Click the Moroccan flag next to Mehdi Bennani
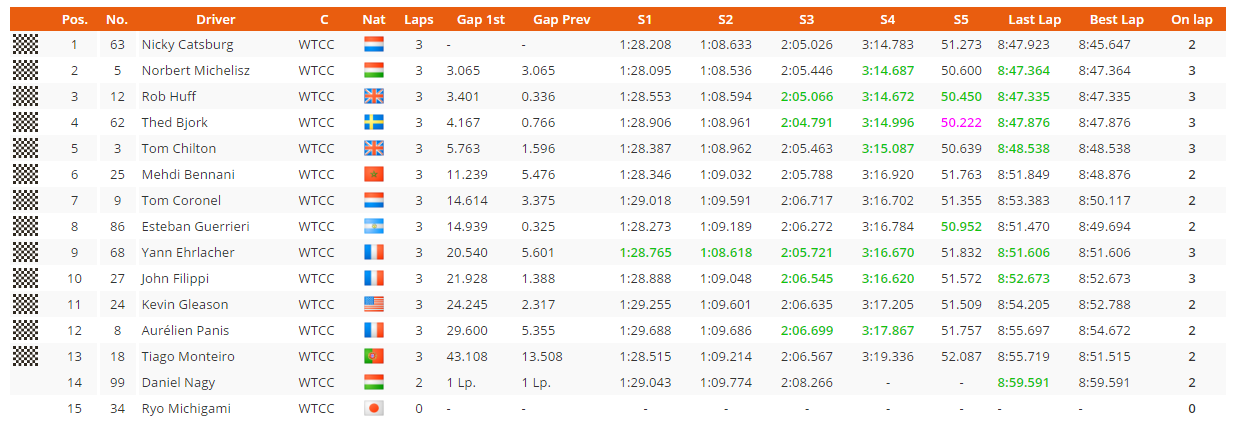Viewport: 1241px width, 431px height. pyautogui.click(x=374, y=175)
